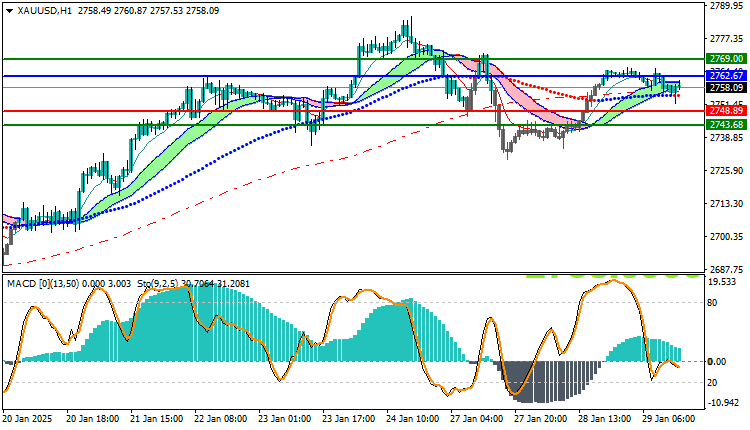The height and width of the screenshot is (430, 750).
Task: Click the 28 Jan 13:00 time axis label
Action: [x=605, y=419]
